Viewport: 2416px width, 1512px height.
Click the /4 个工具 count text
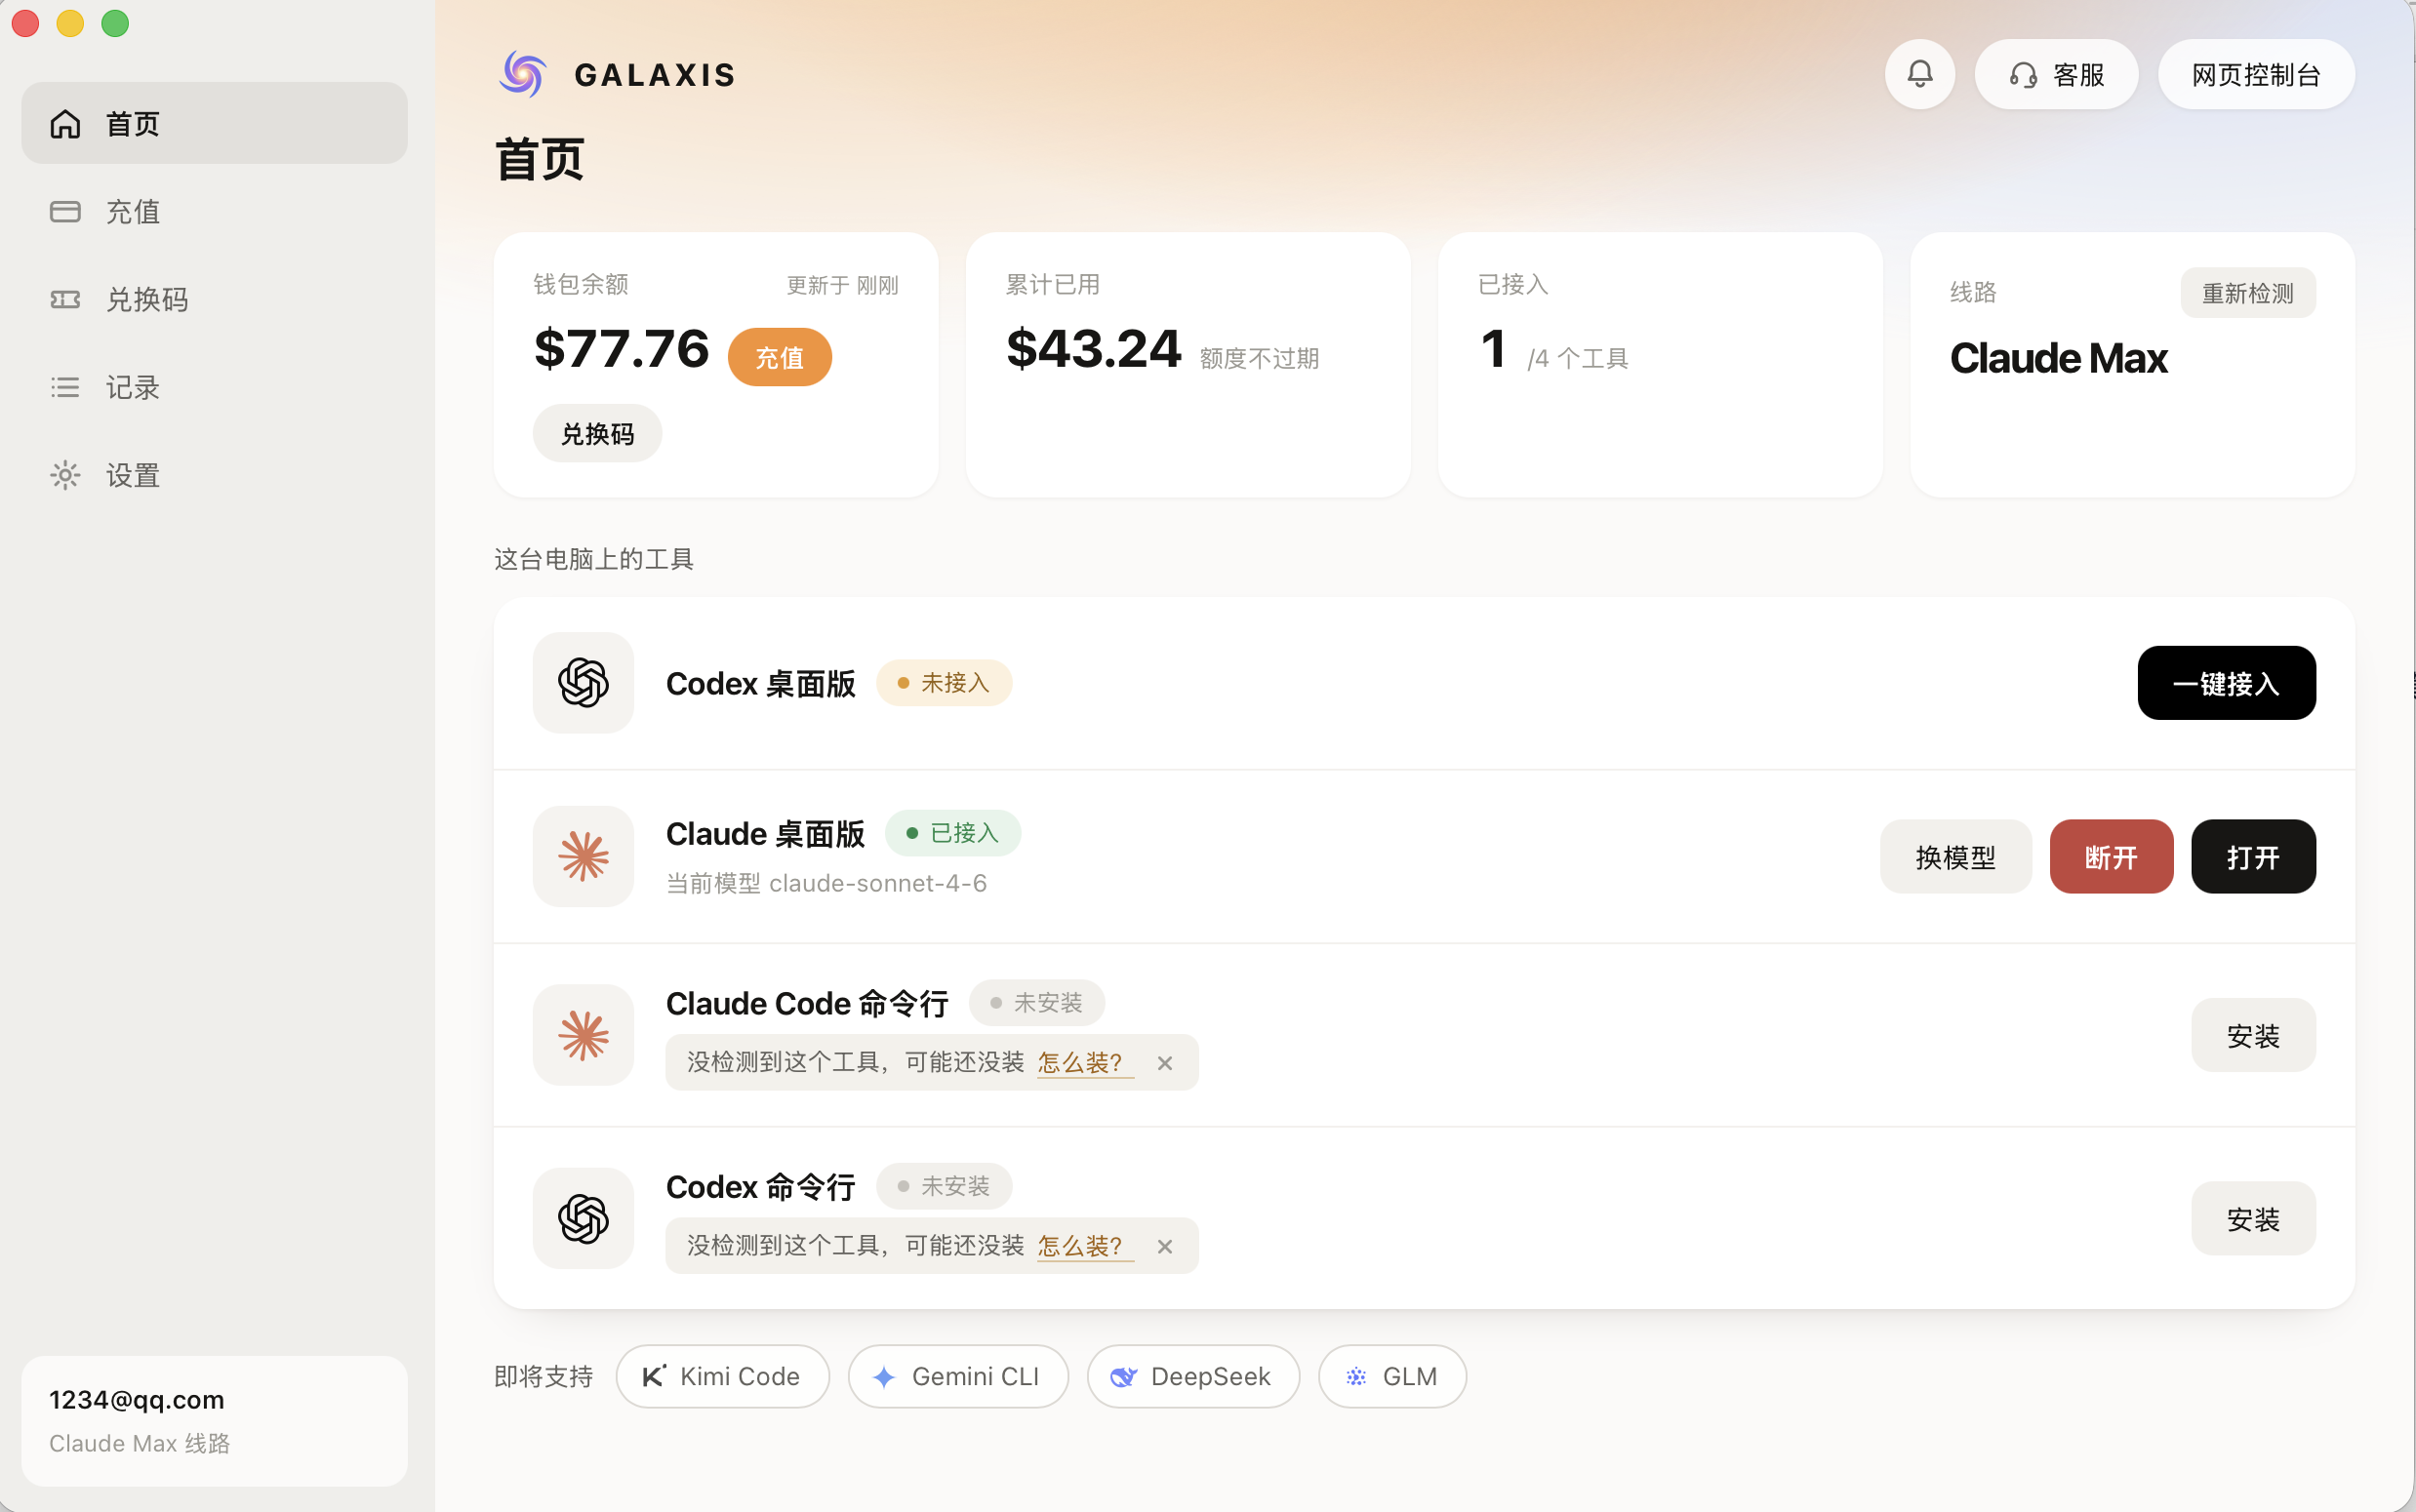[1577, 358]
